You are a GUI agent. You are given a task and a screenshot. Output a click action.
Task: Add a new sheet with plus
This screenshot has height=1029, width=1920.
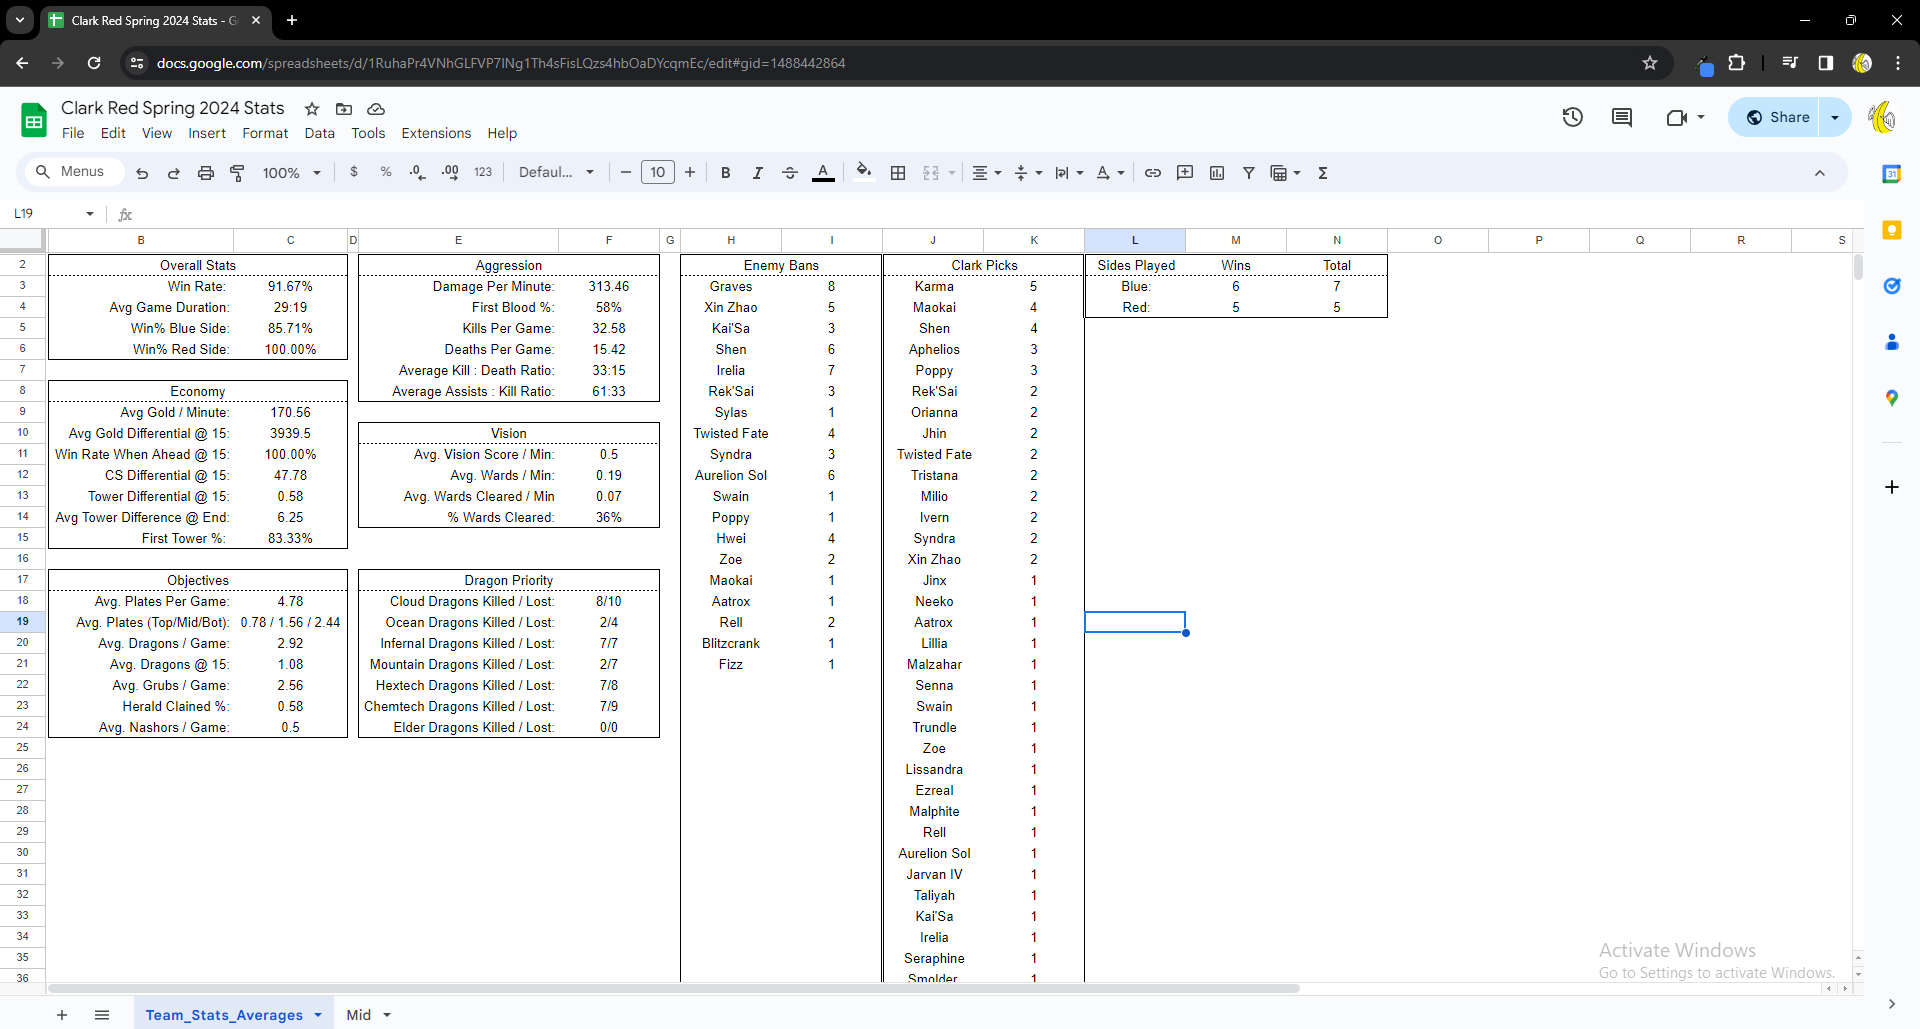coord(62,1015)
